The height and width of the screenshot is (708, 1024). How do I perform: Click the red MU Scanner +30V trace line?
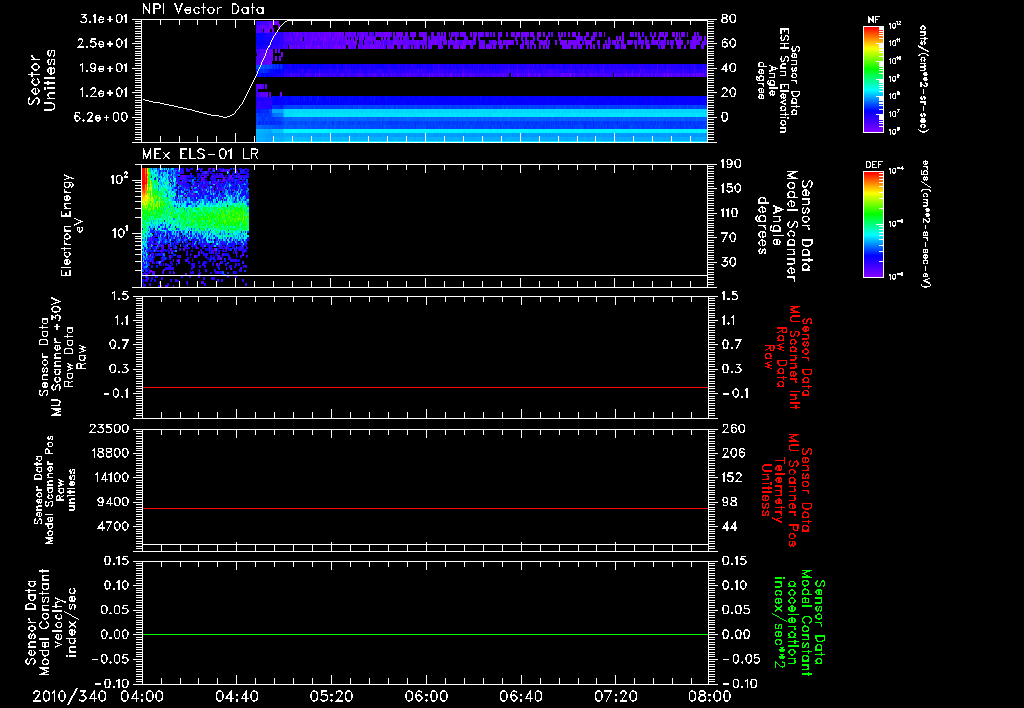424,387
